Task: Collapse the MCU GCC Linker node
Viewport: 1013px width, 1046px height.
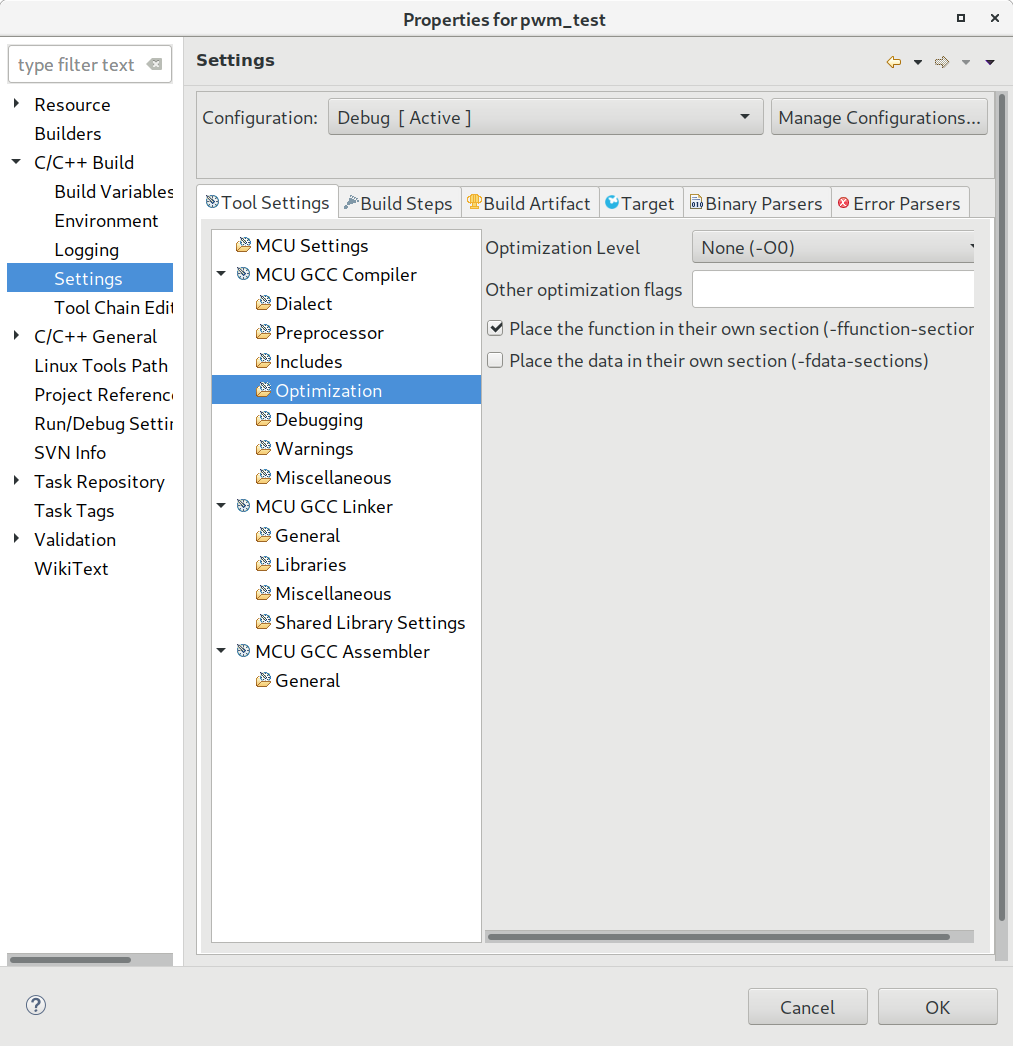Action: (221, 506)
